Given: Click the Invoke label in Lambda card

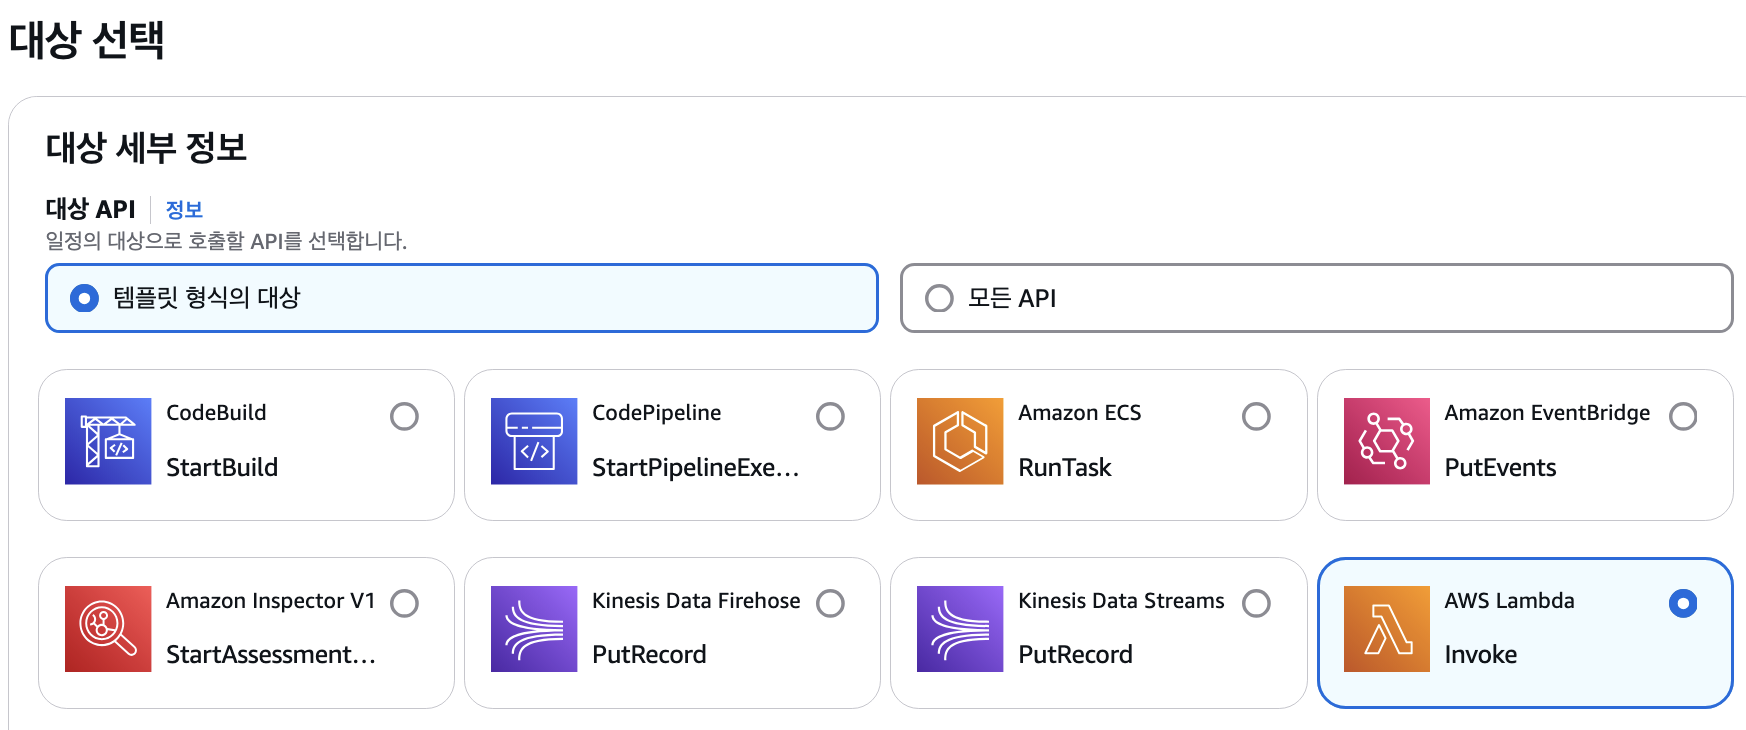Looking at the screenshot, I should (x=1480, y=655).
